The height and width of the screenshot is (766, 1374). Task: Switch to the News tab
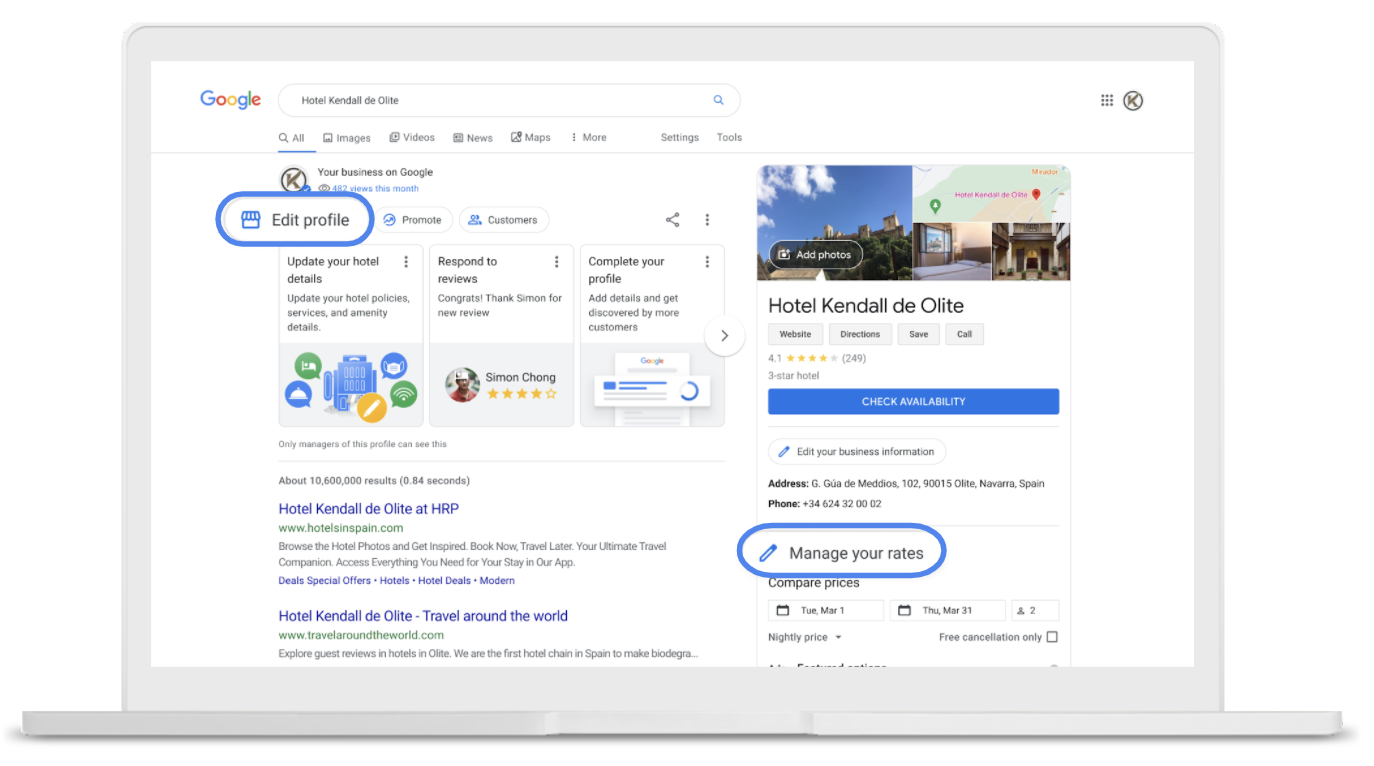472,138
